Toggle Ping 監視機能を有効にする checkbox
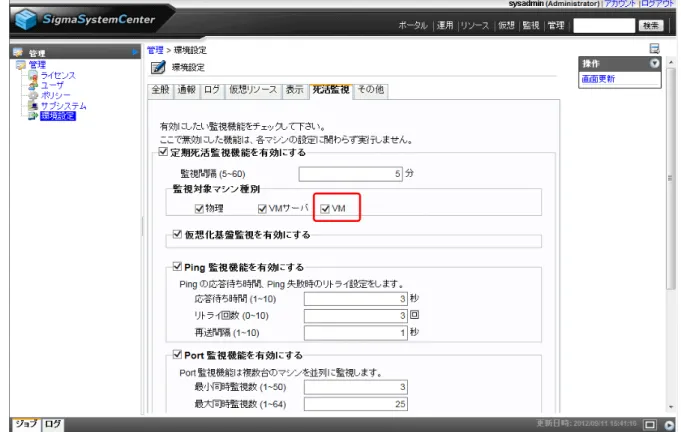The height and width of the screenshot is (432, 681). pyautogui.click(x=177, y=267)
